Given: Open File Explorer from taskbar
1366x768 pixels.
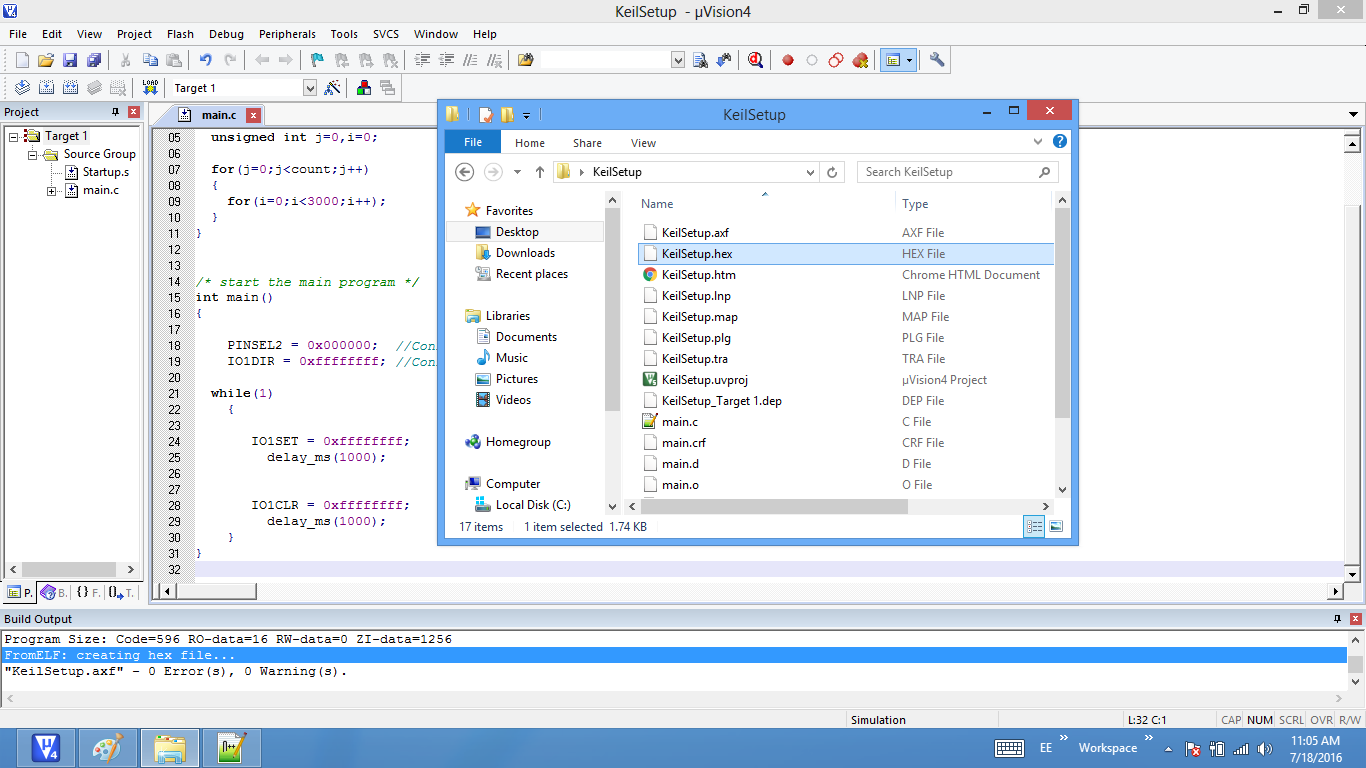Looking at the screenshot, I should 170,748.
